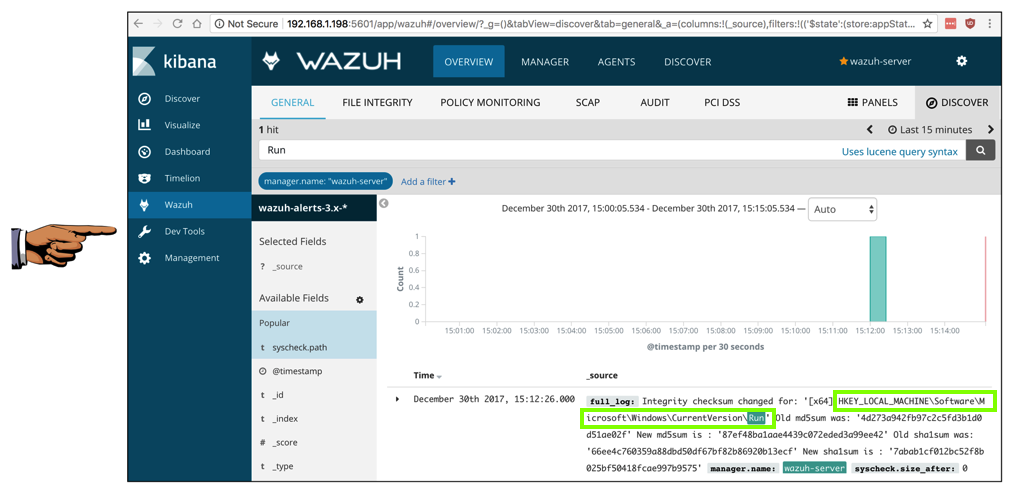Screen dimensions: 1011x493
Task: Switch to the SCAP tab
Action: [587, 102]
